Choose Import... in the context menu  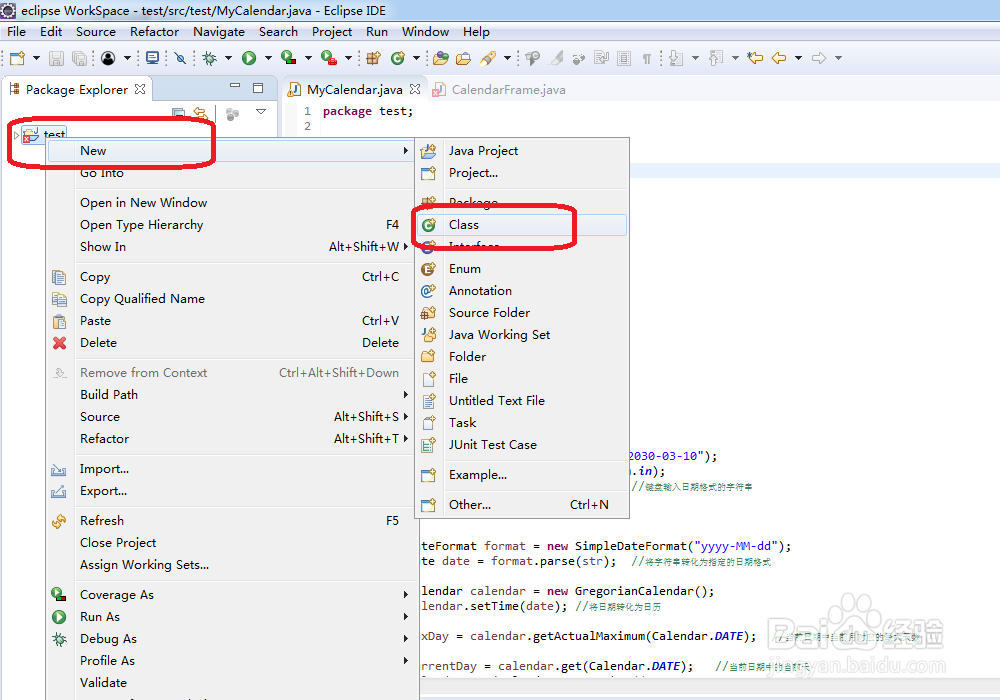[x=230, y=469]
